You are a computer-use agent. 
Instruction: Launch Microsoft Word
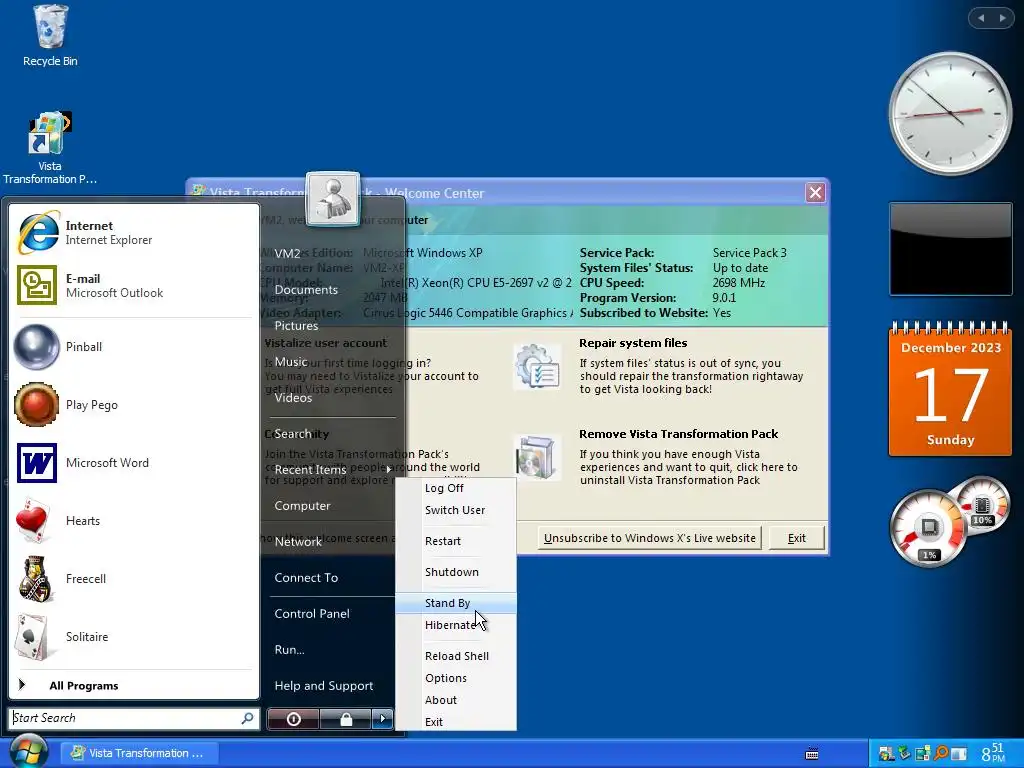point(133,463)
